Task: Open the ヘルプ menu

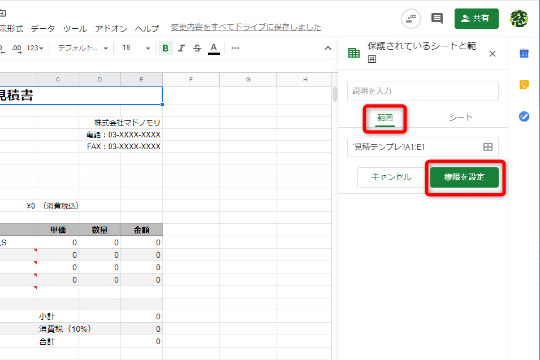Action: (x=147, y=28)
